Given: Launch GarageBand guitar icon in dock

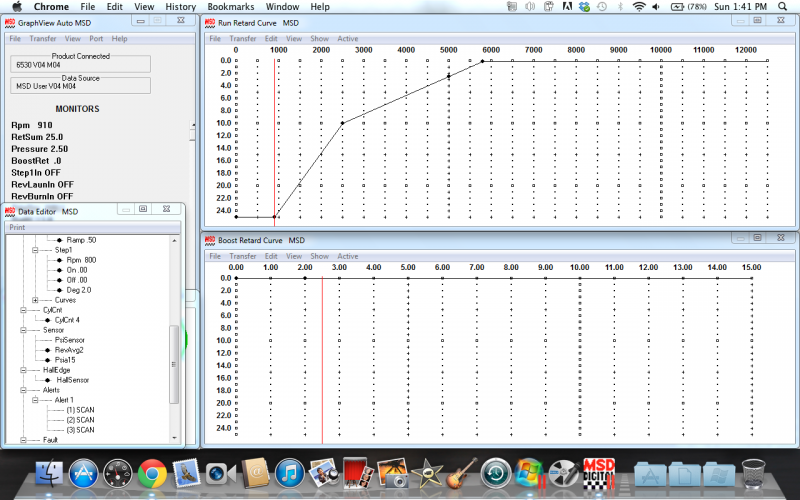Looking at the screenshot, I should 461,473.
